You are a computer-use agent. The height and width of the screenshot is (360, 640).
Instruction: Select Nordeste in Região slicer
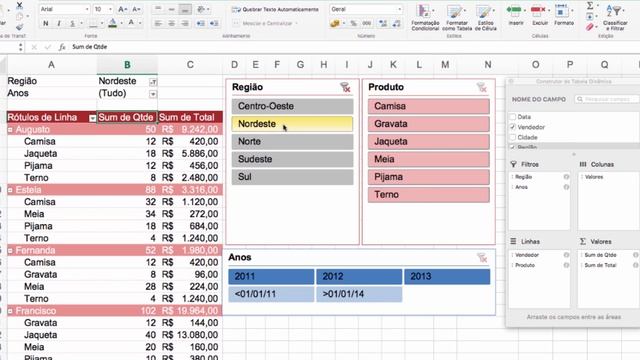coord(292,124)
